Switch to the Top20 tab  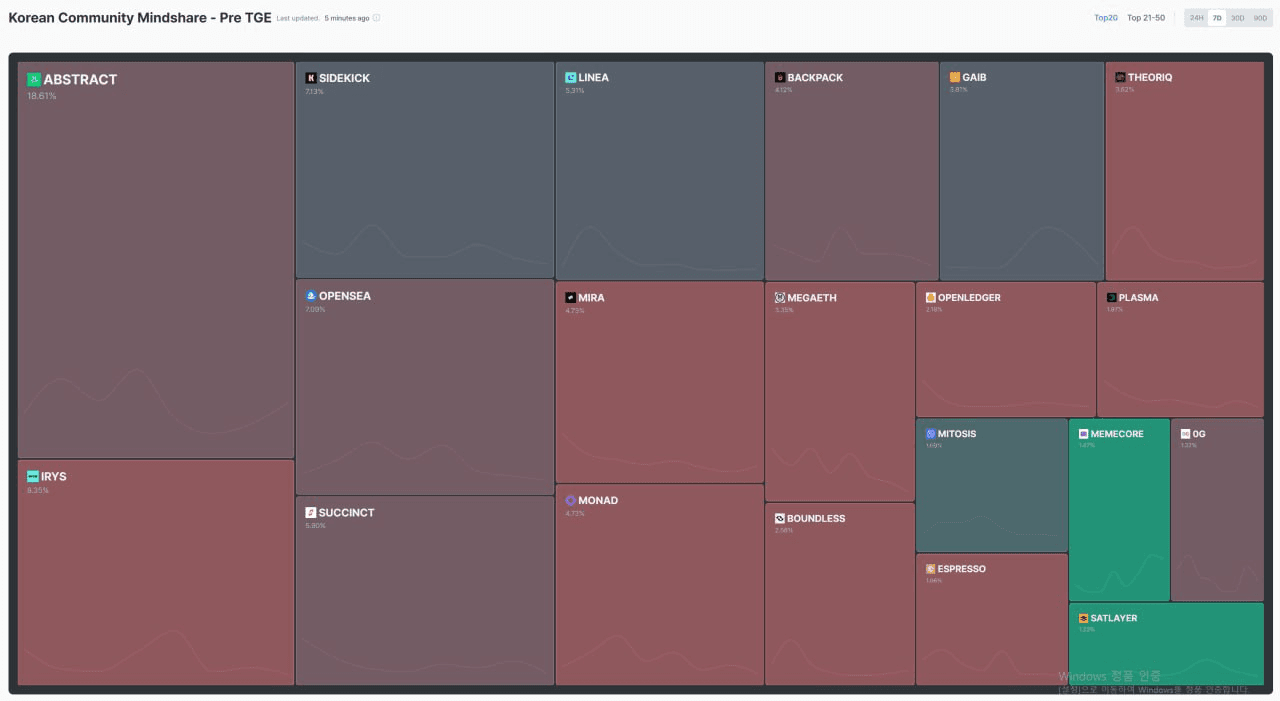pyautogui.click(x=1106, y=18)
